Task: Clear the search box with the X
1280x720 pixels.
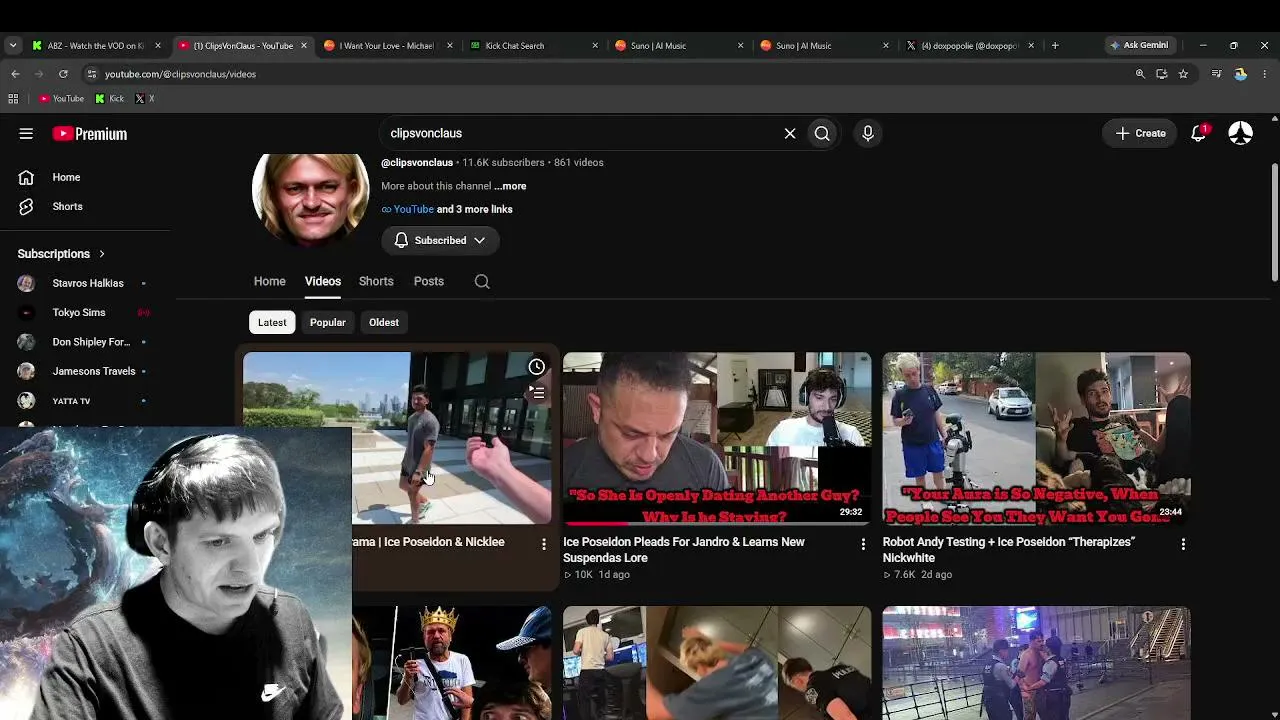Action: tap(790, 133)
